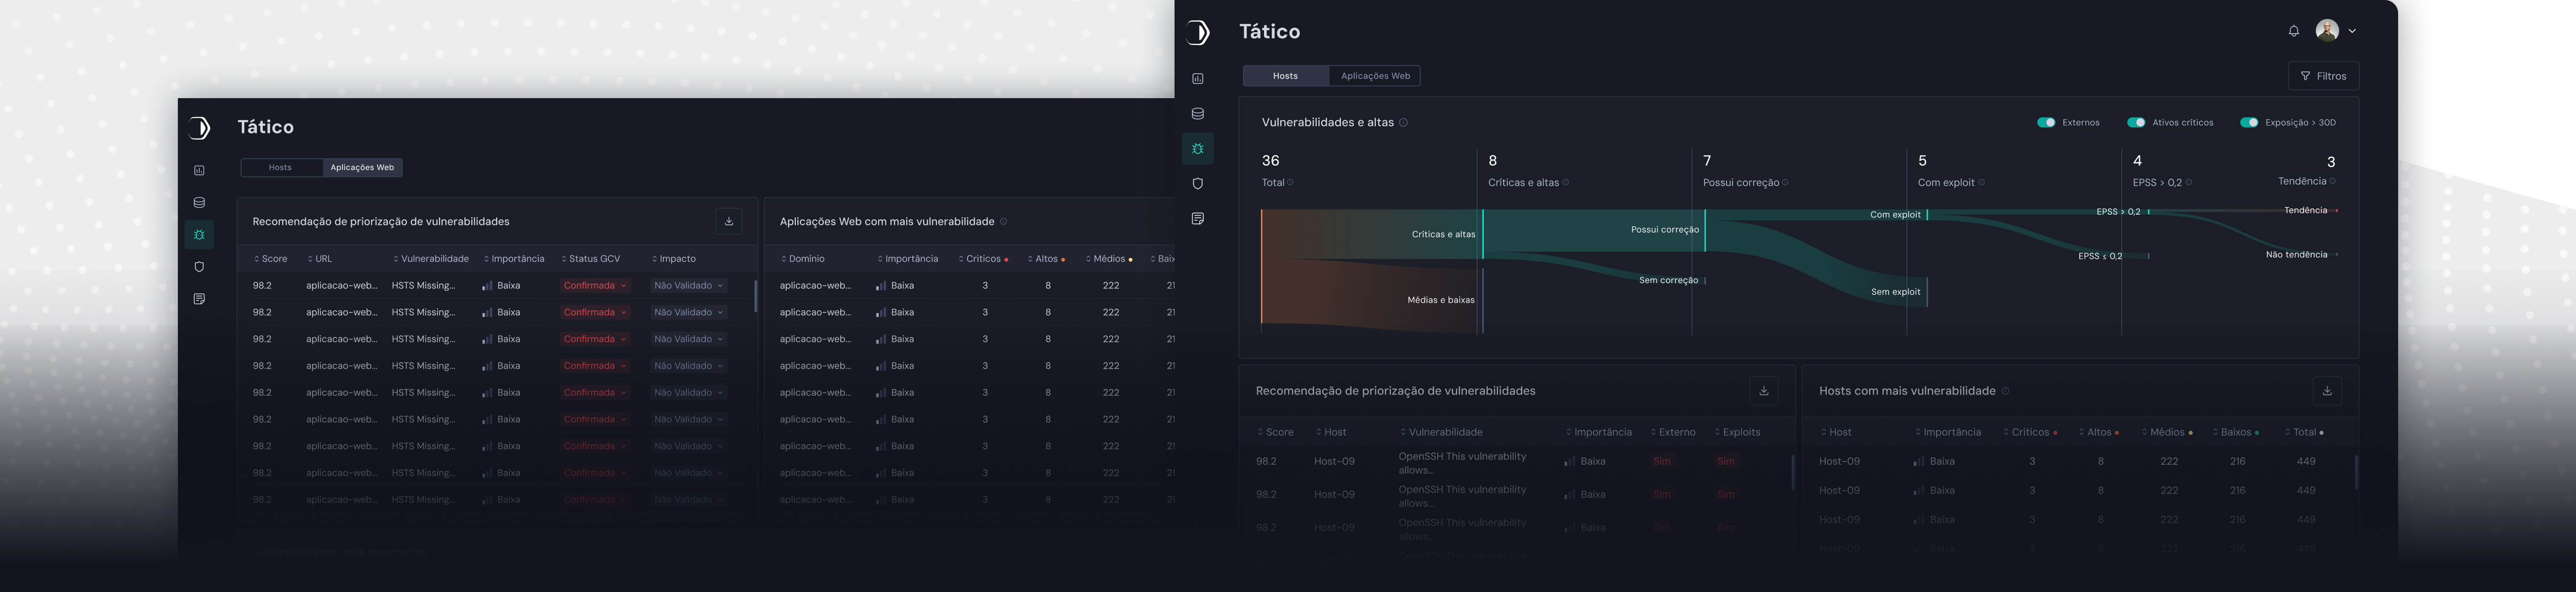Expand the first row's Não Validado dropdown

coord(688,286)
